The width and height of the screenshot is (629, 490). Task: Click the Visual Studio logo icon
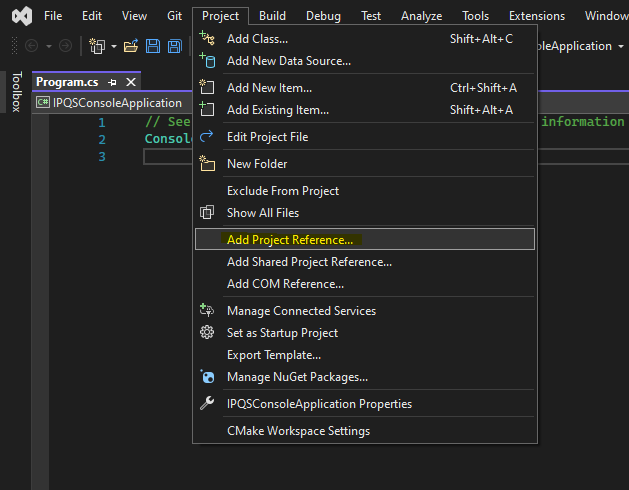pyautogui.click(x=22, y=16)
